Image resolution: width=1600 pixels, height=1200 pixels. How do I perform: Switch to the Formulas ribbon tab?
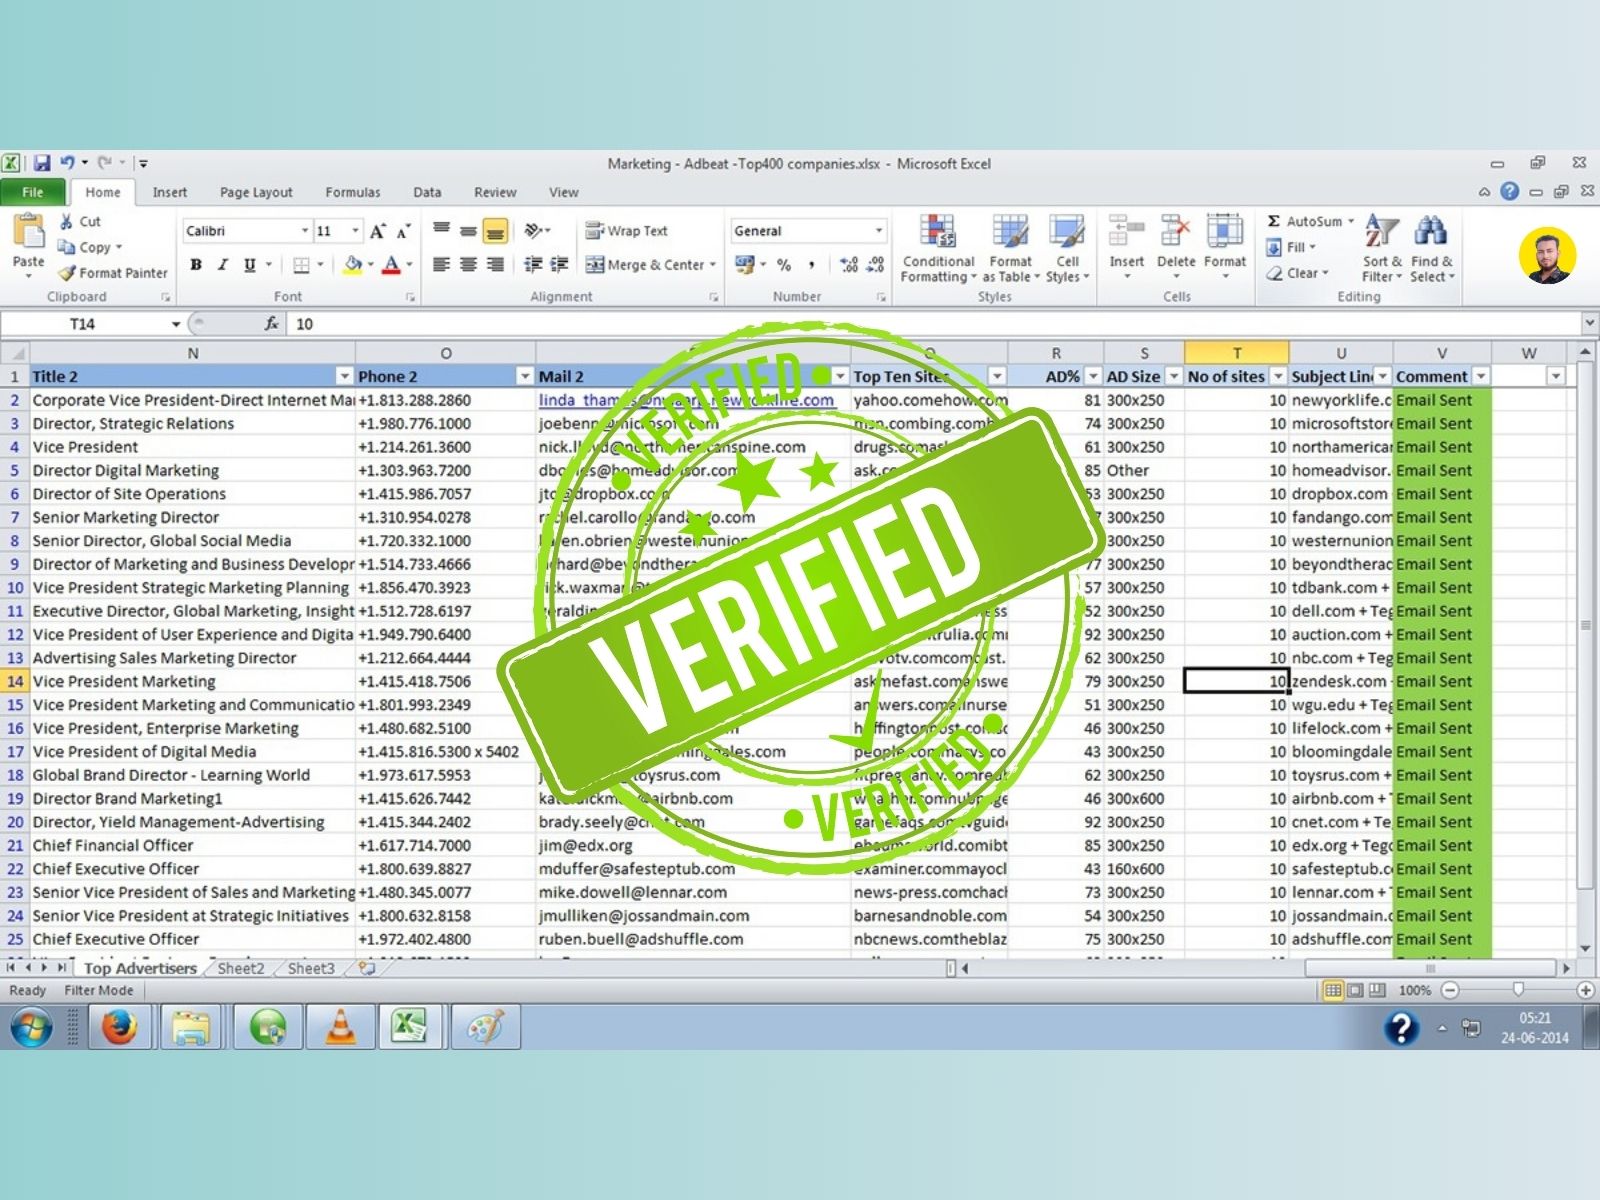(352, 192)
